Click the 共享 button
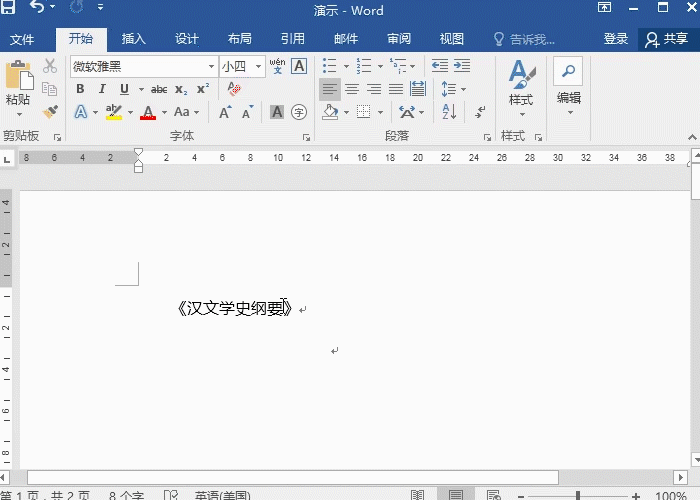 tap(667, 39)
